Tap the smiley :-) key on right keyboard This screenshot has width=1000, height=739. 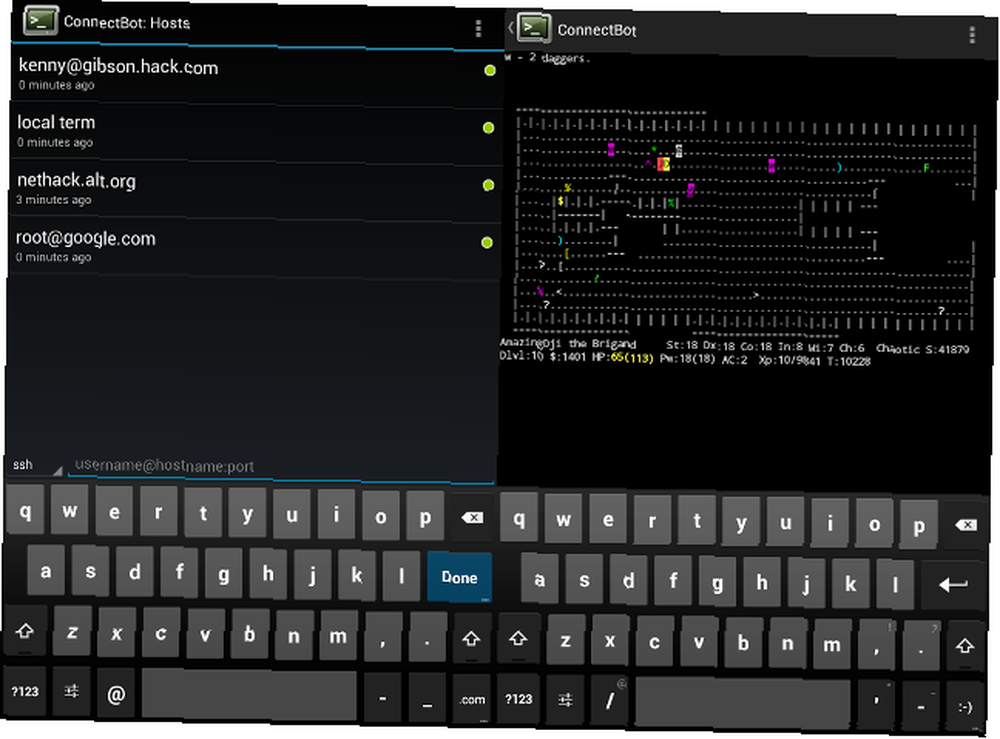965,707
